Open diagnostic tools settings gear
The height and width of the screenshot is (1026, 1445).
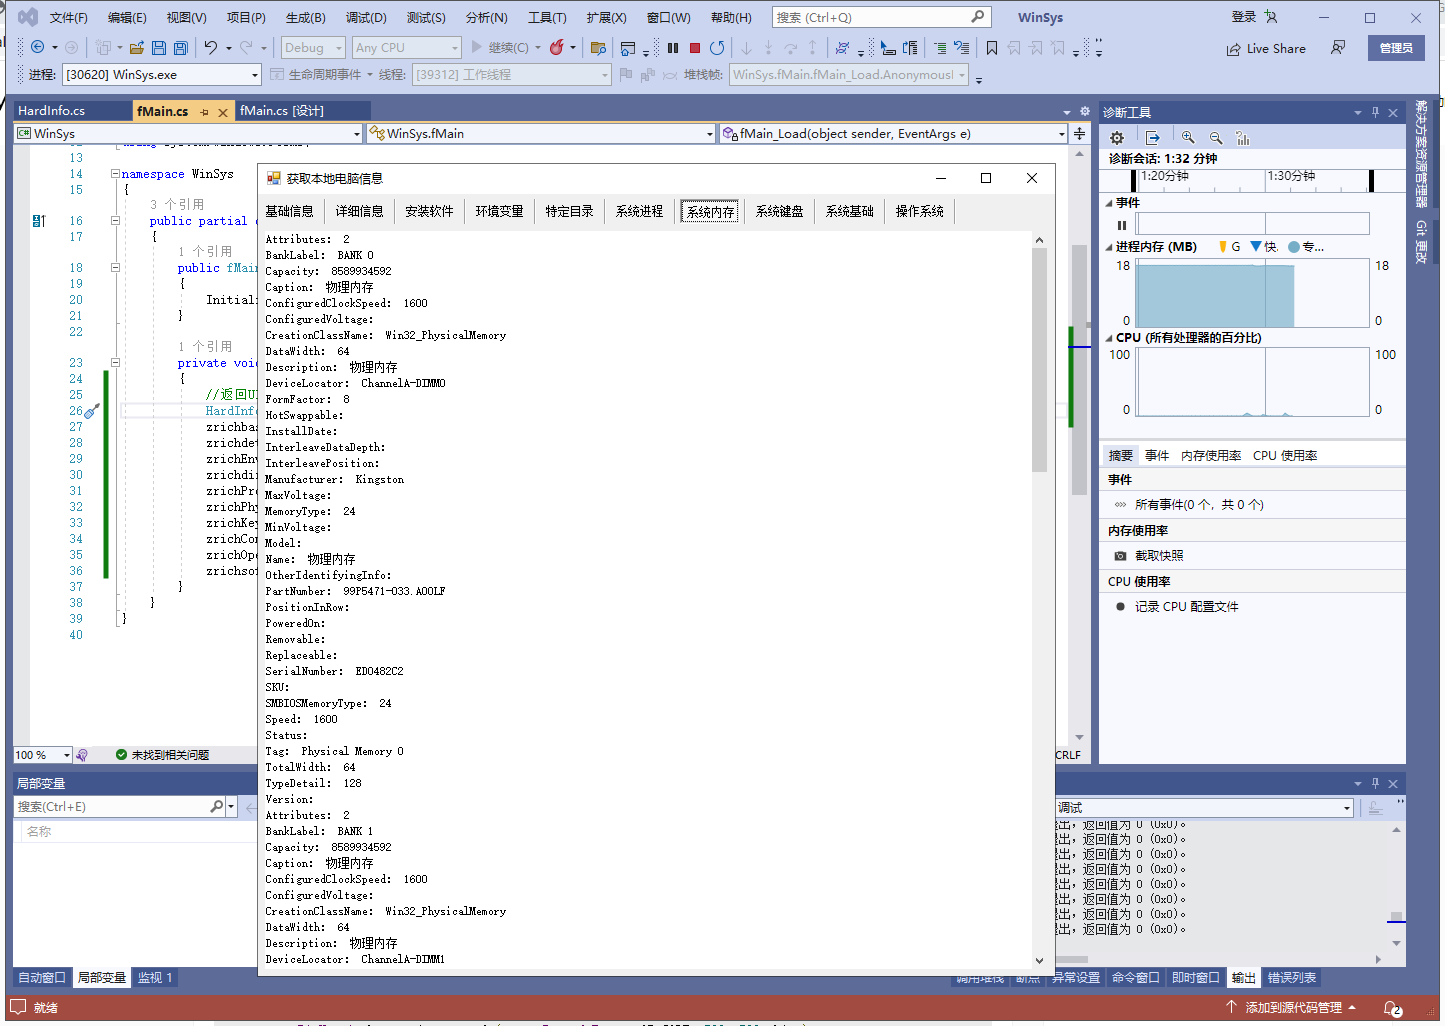point(1117,138)
